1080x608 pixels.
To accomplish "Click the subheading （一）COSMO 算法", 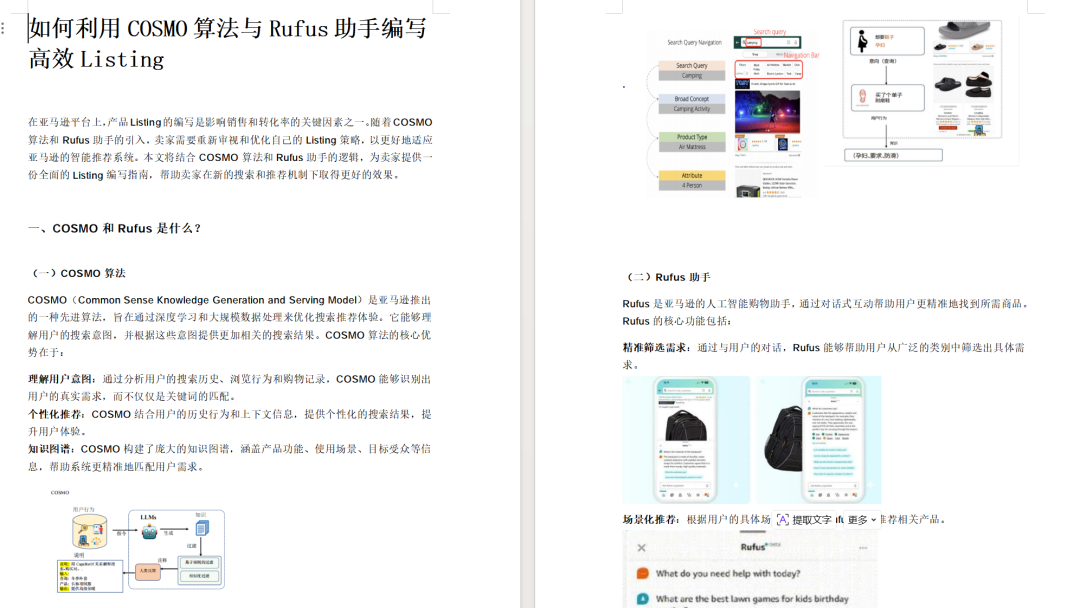I will (76, 273).
